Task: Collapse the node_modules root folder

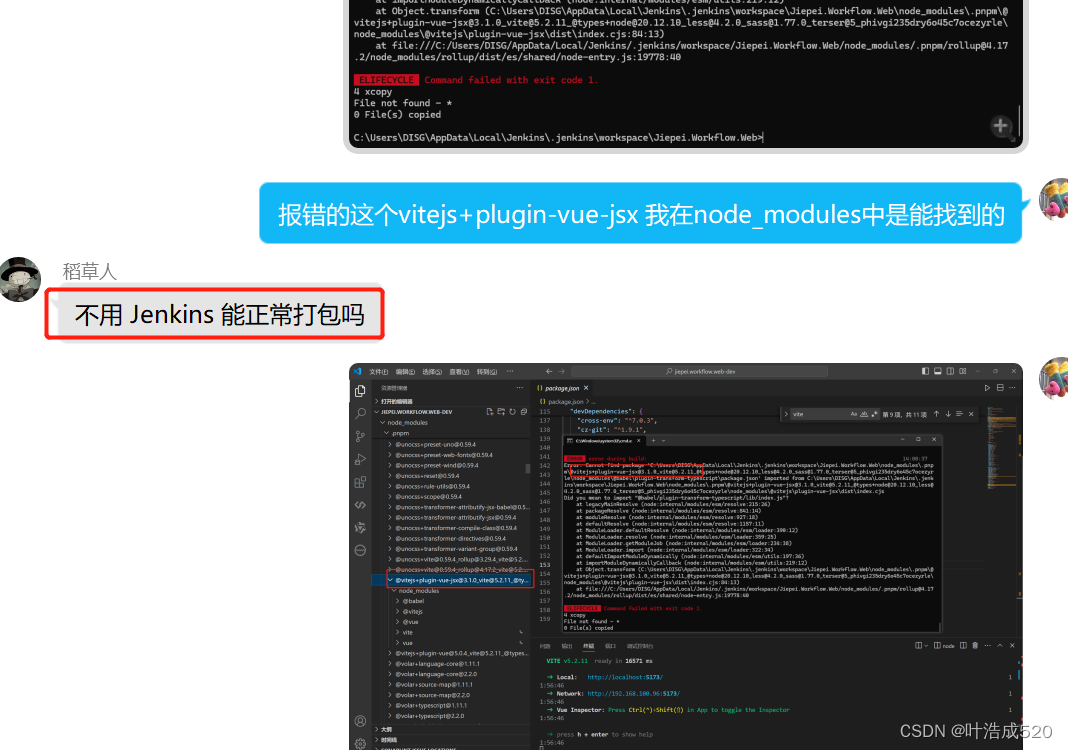Action: [383, 422]
